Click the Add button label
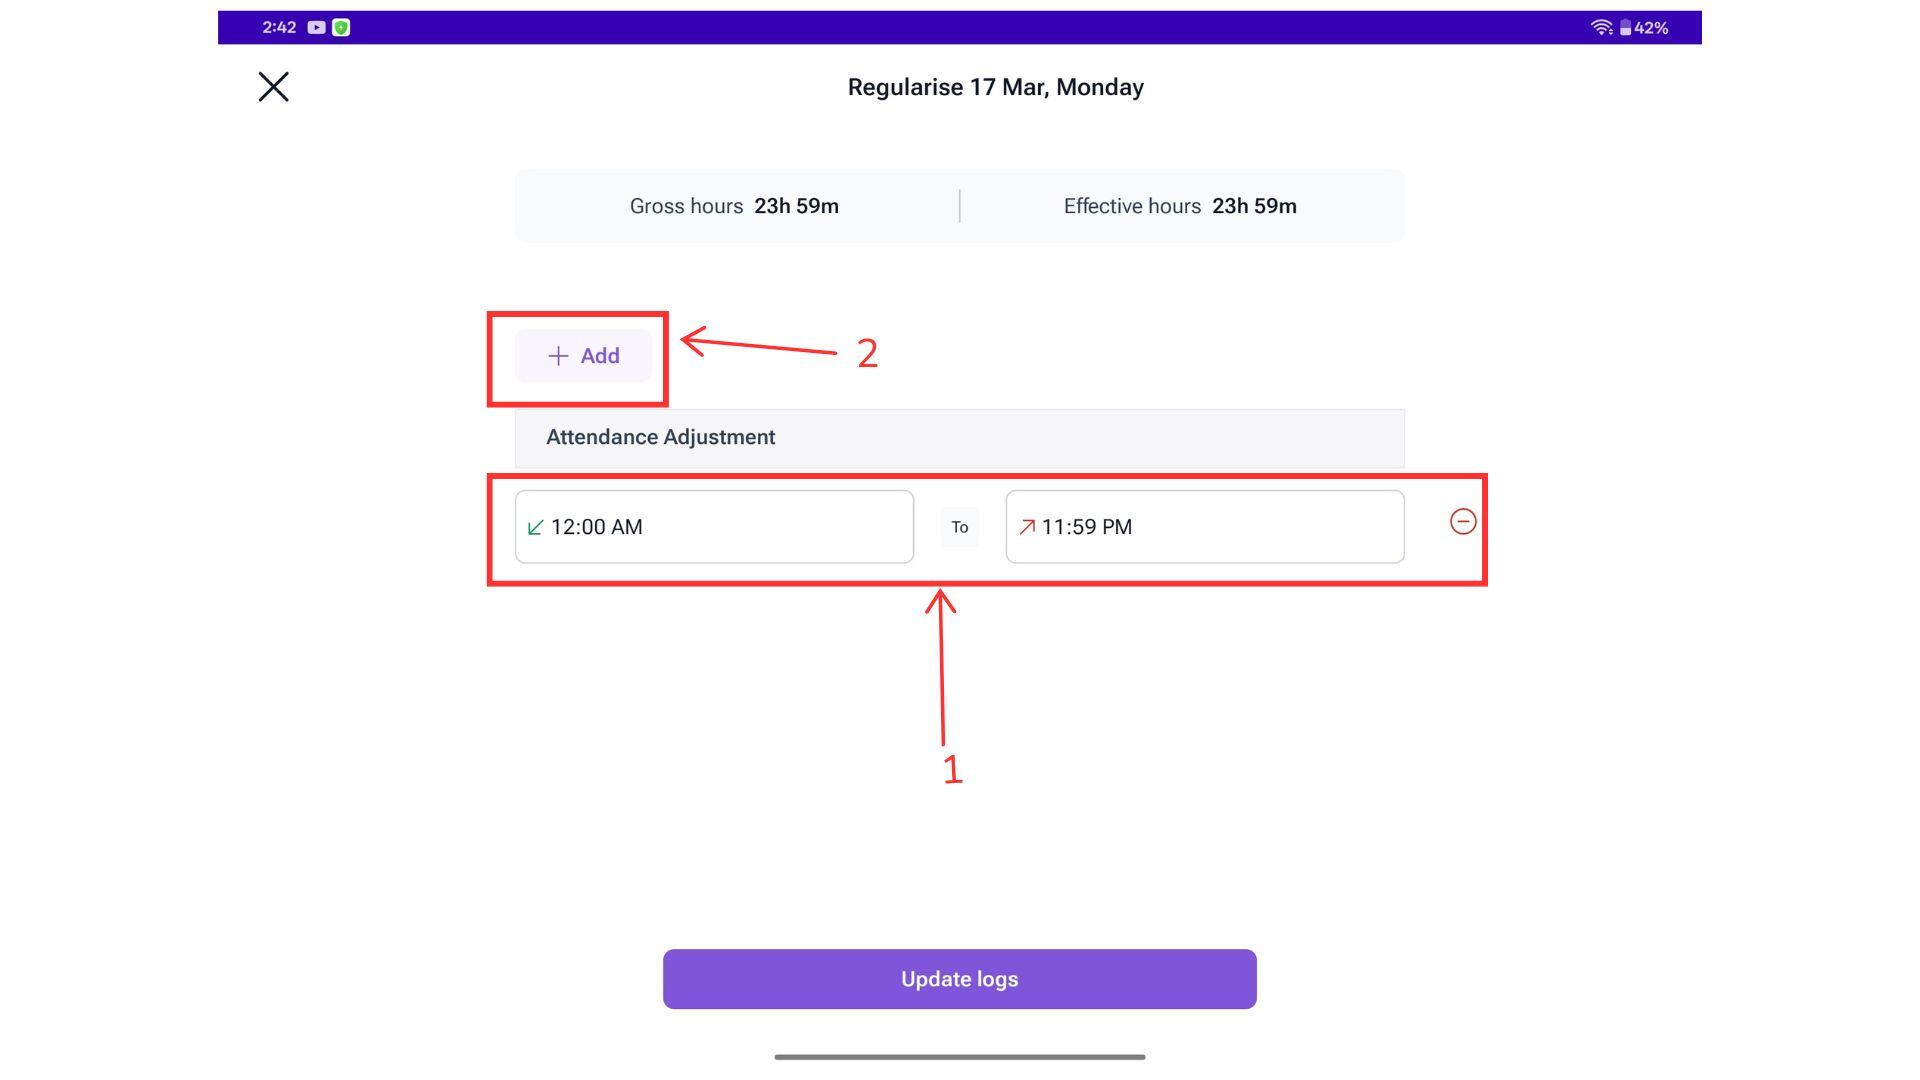Viewport: 1920px width, 1080px height. coord(600,356)
